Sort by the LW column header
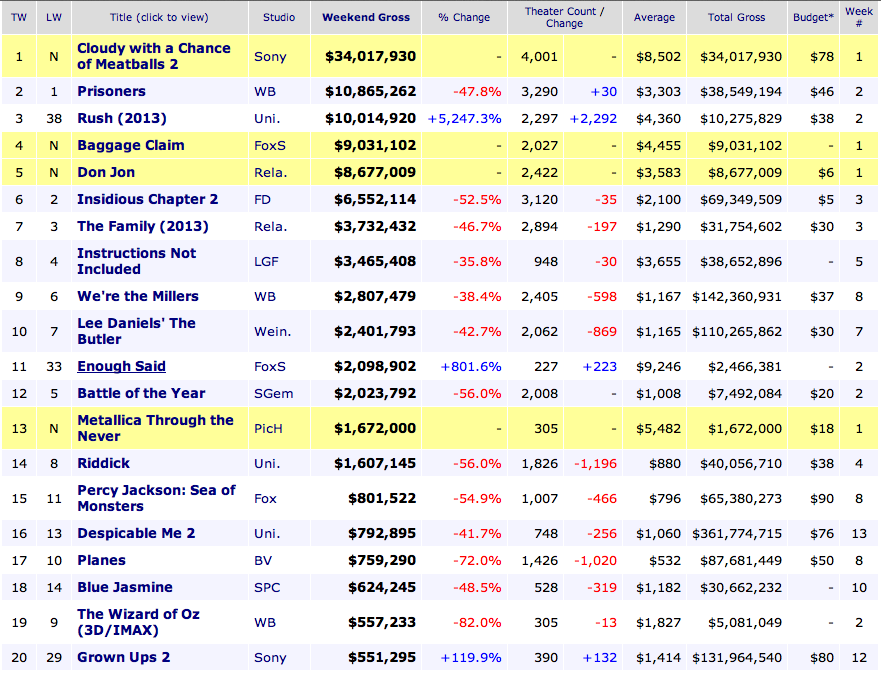 [54, 17]
